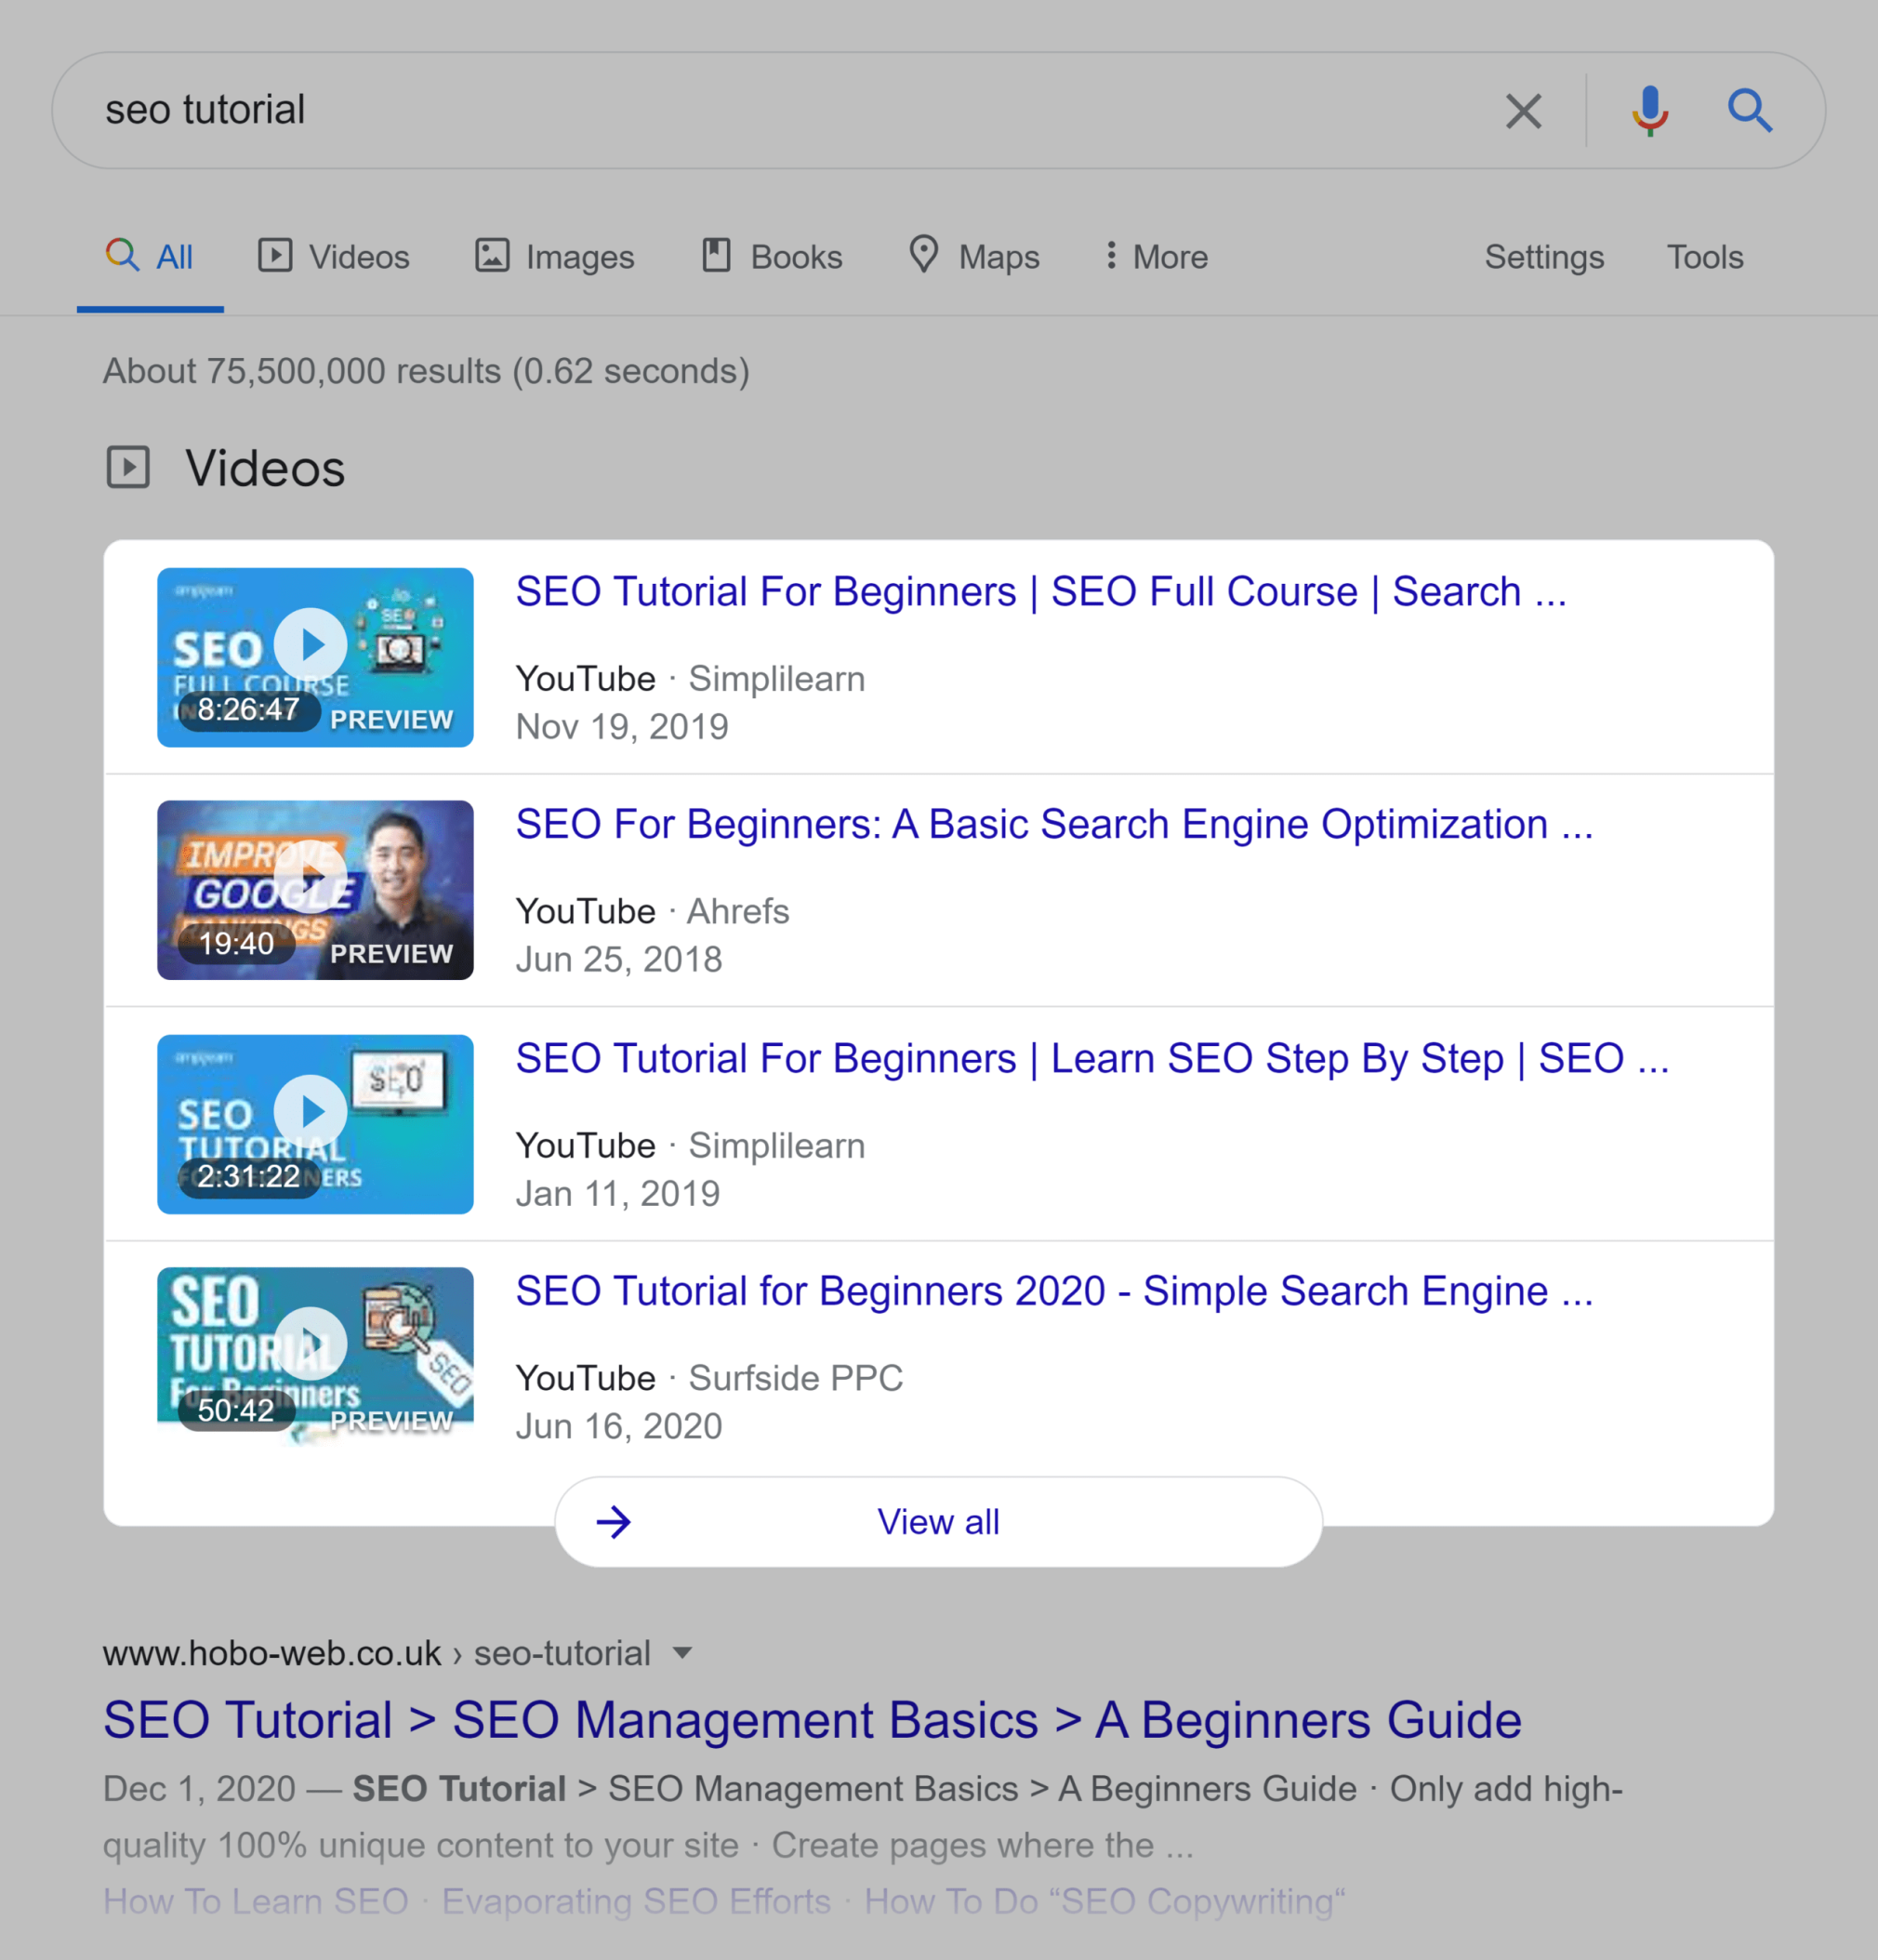The width and height of the screenshot is (1878, 1960).
Task: Click the Images photo icon
Action: coord(493,257)
